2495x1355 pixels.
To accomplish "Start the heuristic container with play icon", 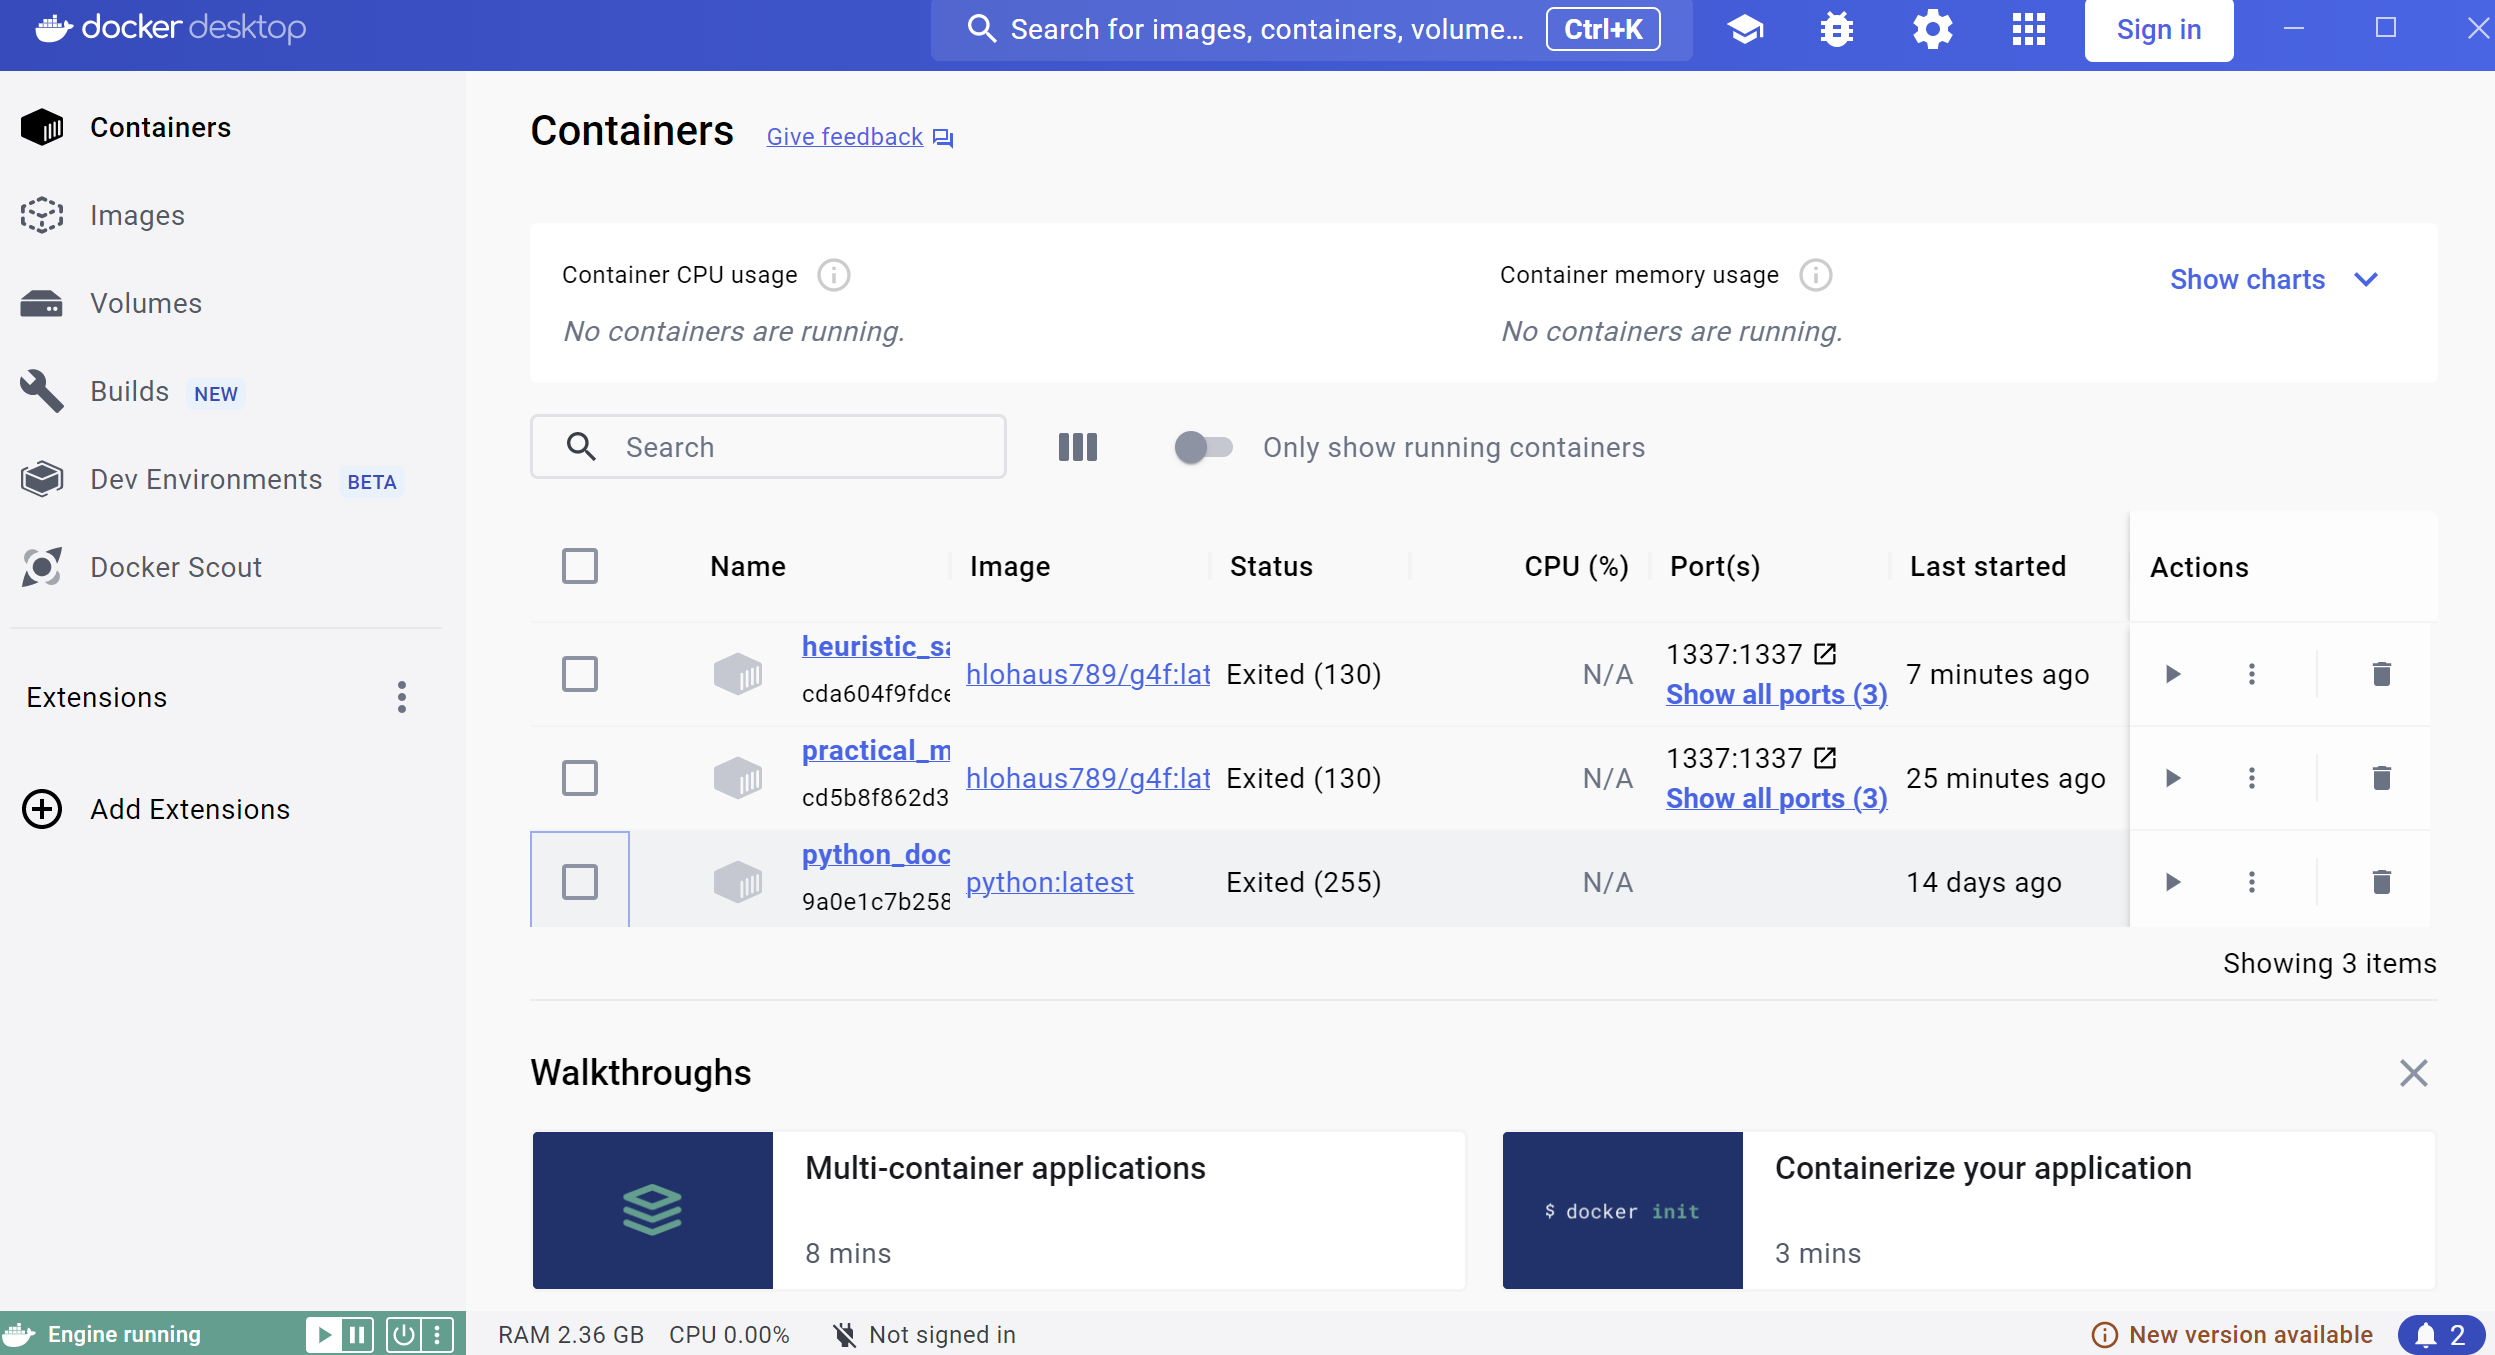I will coord(2172,674).
